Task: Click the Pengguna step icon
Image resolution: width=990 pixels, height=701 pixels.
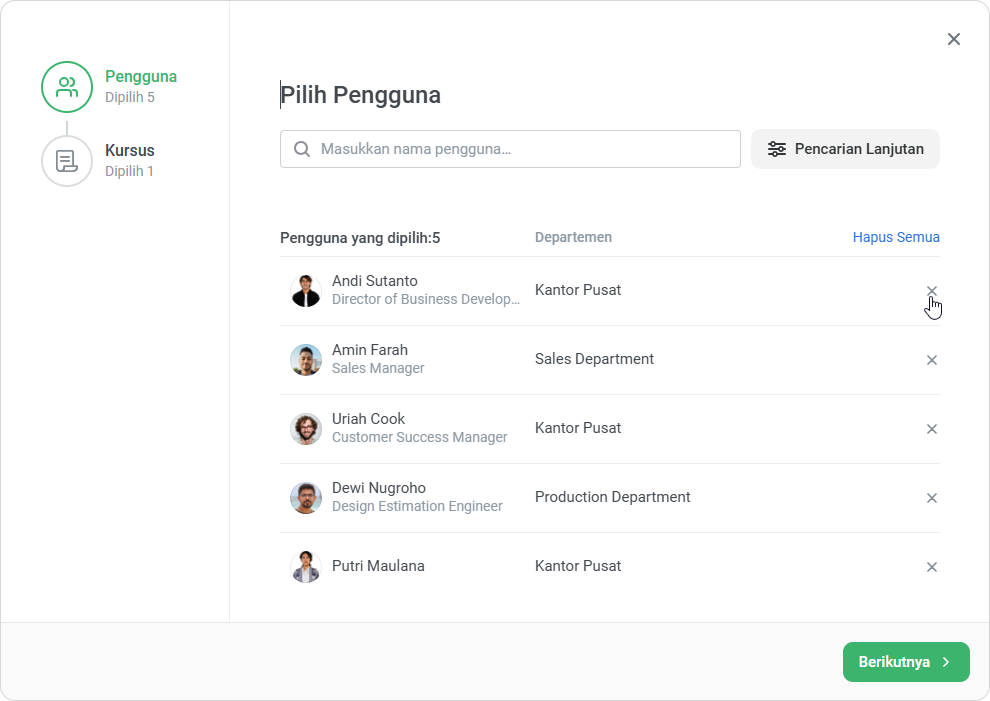Action: pyautogui.click(x=67, y=87)
